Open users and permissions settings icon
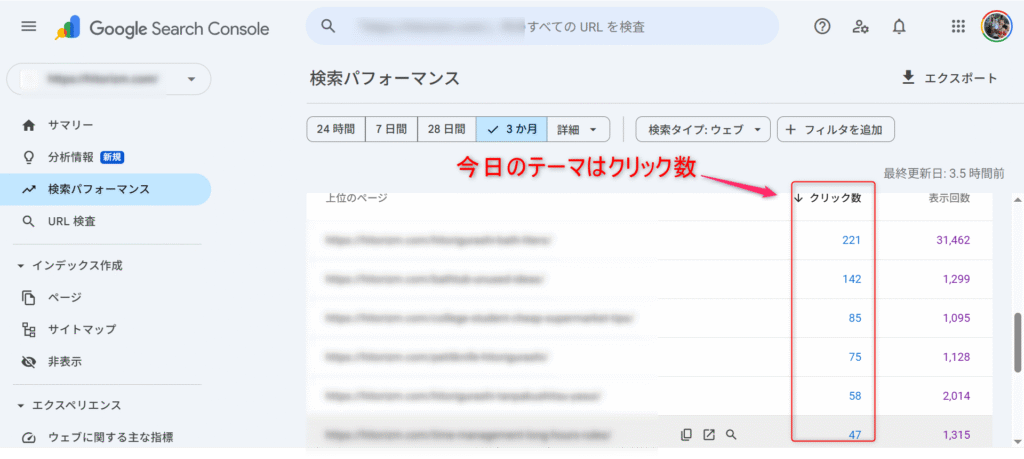 pyautogui.click(x=860, y=27)
